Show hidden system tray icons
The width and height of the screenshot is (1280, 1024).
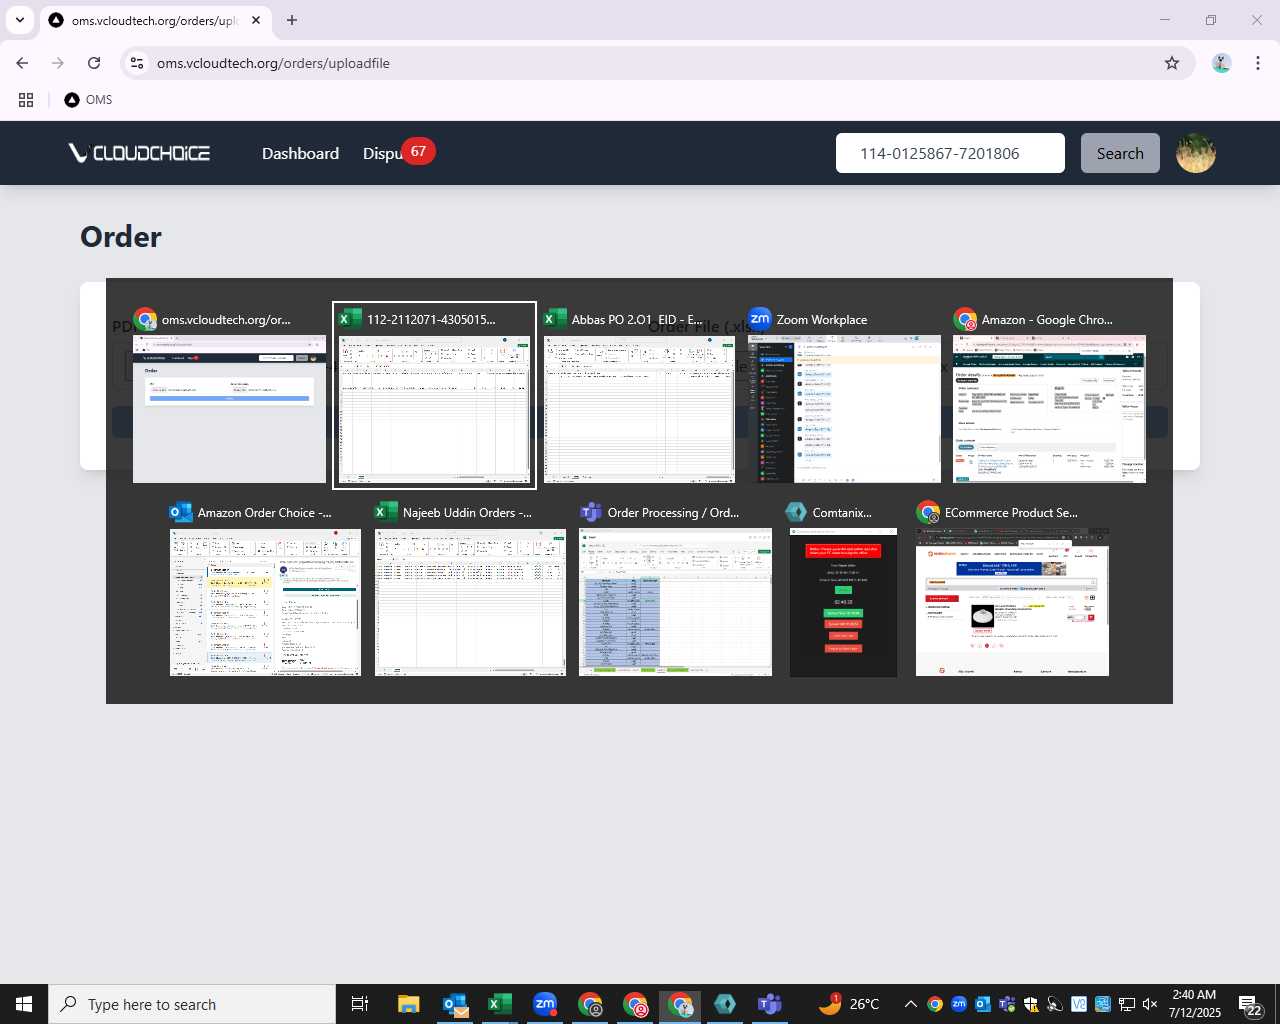click(x=910, y=1004)
